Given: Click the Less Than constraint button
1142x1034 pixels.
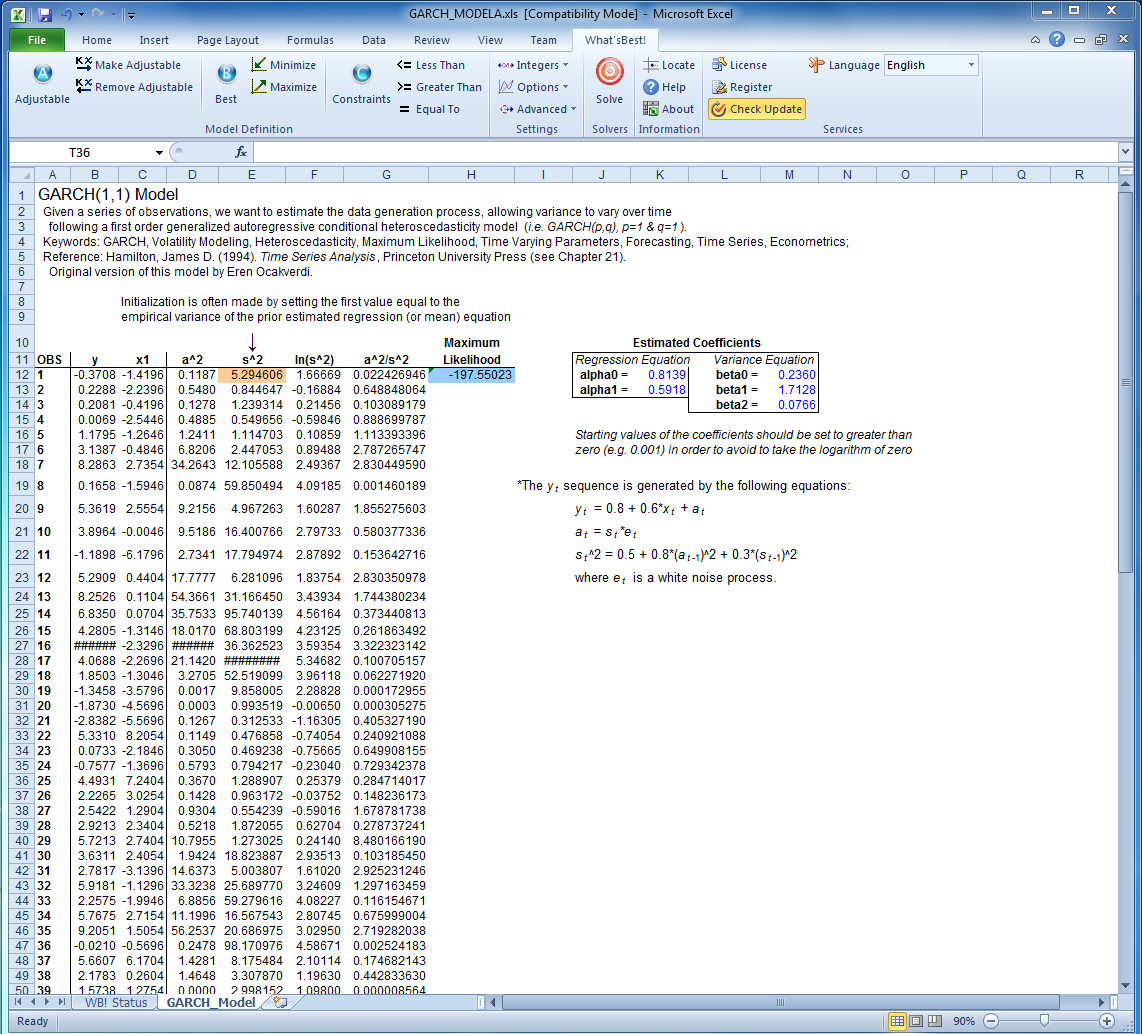Looking at the screenshot, I should (431, 65).
